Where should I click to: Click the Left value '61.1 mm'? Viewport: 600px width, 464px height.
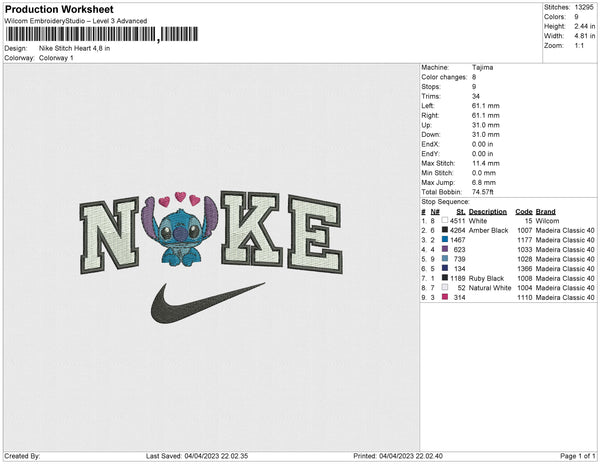point(486,106)
